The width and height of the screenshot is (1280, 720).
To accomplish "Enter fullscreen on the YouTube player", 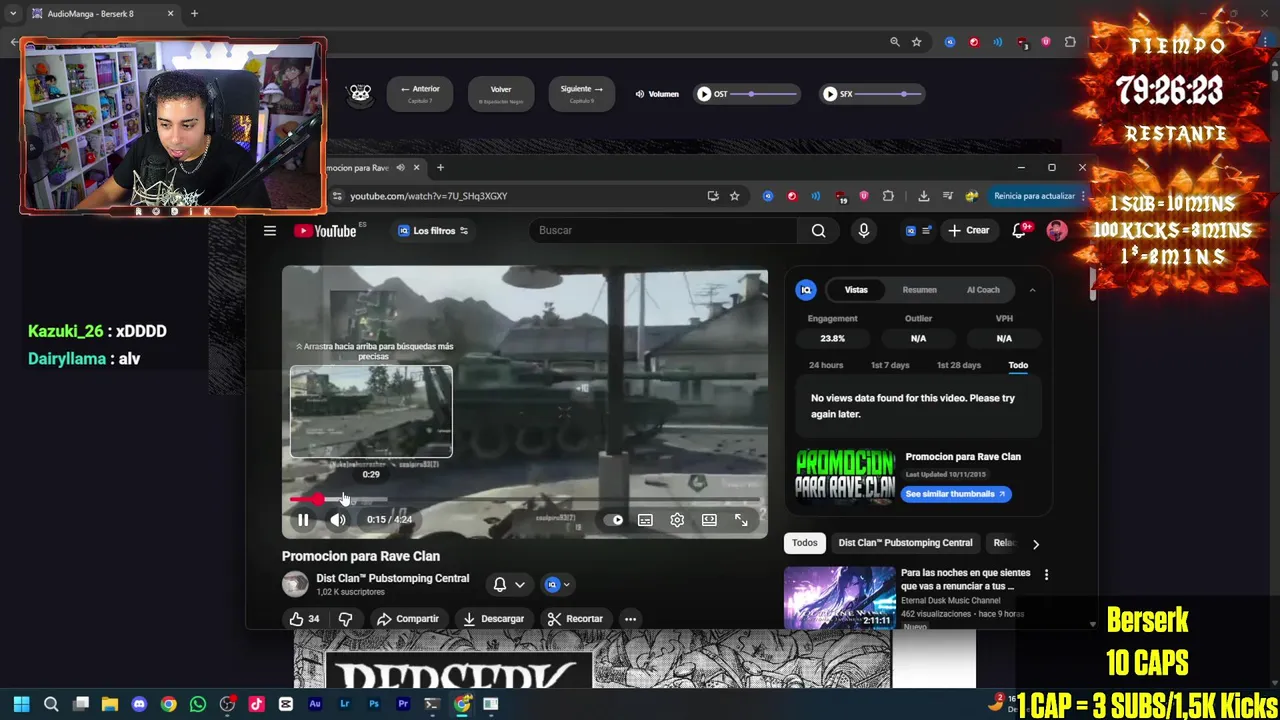I will [741, 520].
